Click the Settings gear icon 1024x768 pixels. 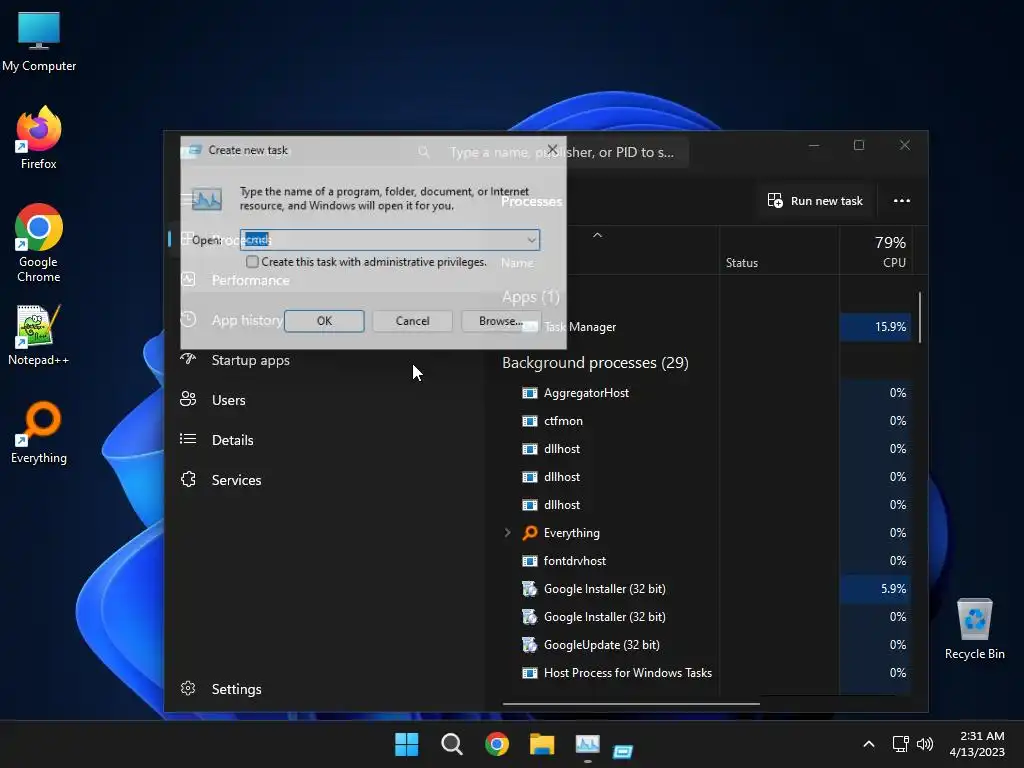(188, 688)
